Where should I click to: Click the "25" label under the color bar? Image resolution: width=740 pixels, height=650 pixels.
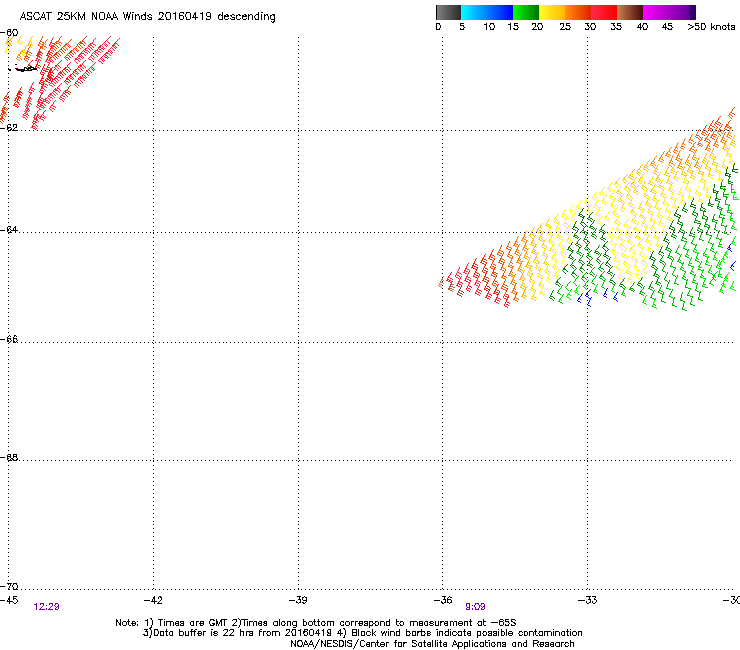(x=565, y=27)
